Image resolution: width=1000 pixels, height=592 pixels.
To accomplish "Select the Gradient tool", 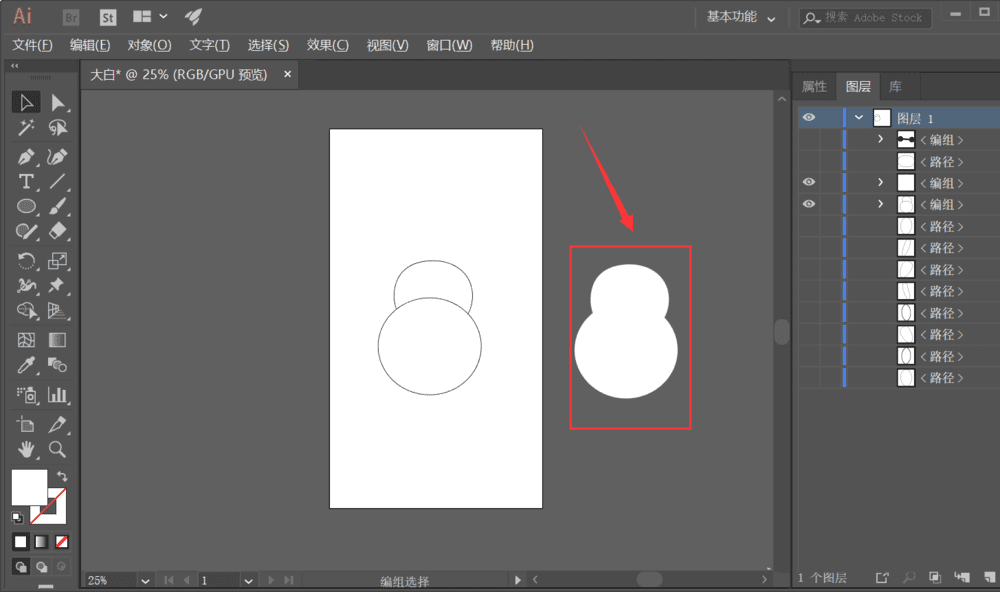I will (x=57, y=340).
